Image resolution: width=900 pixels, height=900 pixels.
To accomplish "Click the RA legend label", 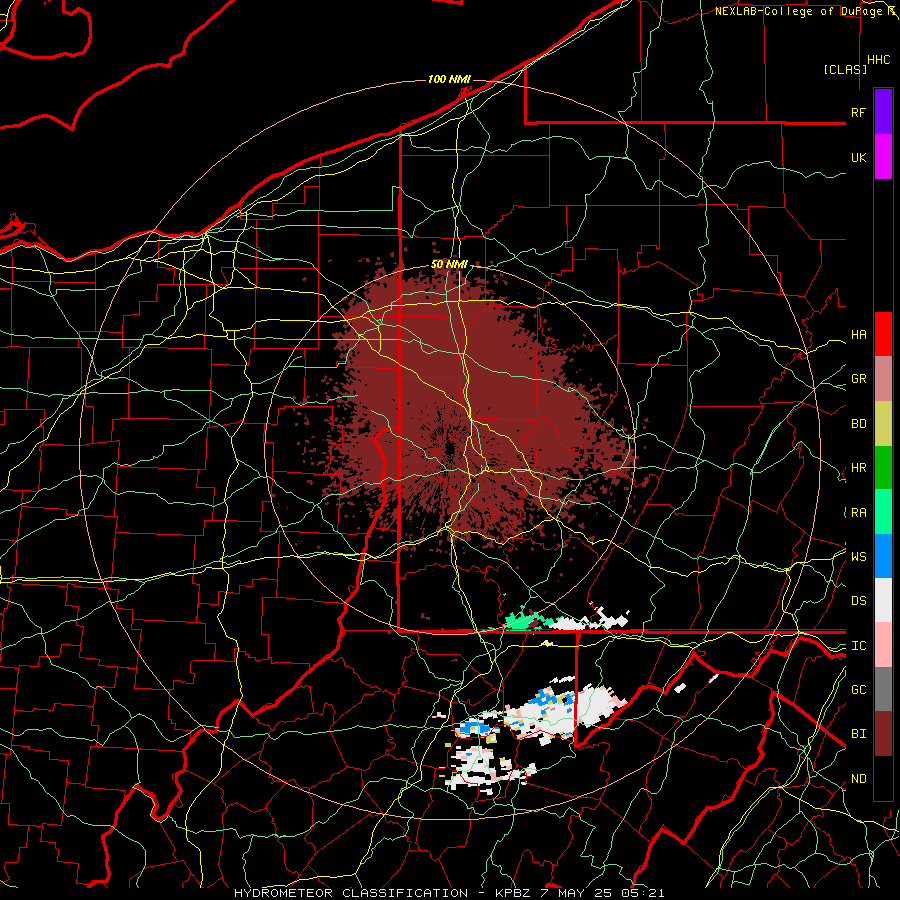I will [x=858, y=513].
